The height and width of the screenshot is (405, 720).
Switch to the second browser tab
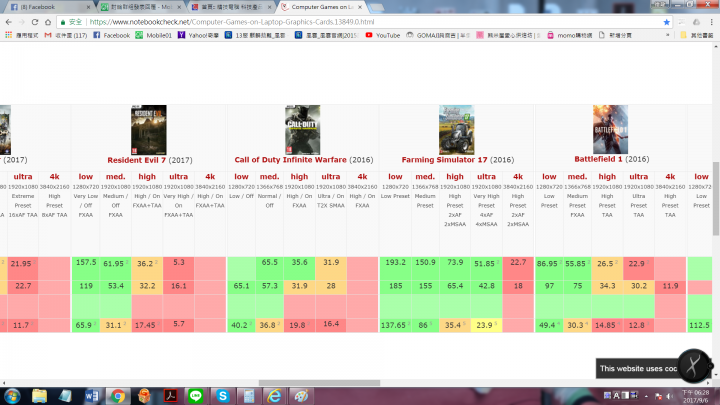pyautogui.click(x=141, y=7)
